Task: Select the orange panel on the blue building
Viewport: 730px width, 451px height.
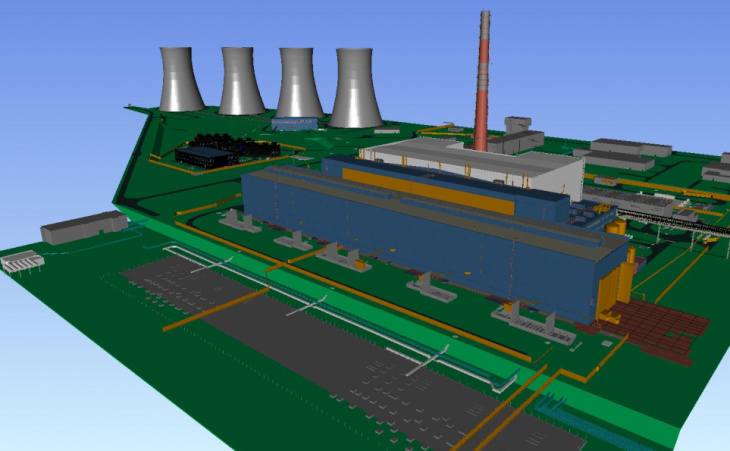Action: 428,191
